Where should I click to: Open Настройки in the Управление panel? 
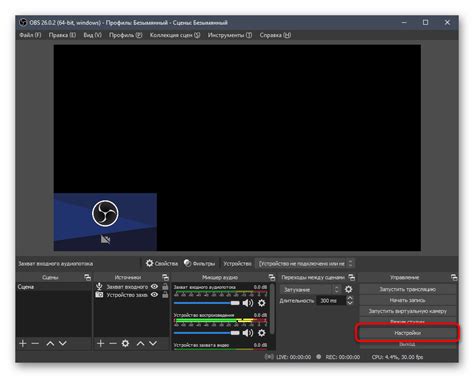[408, 333]
